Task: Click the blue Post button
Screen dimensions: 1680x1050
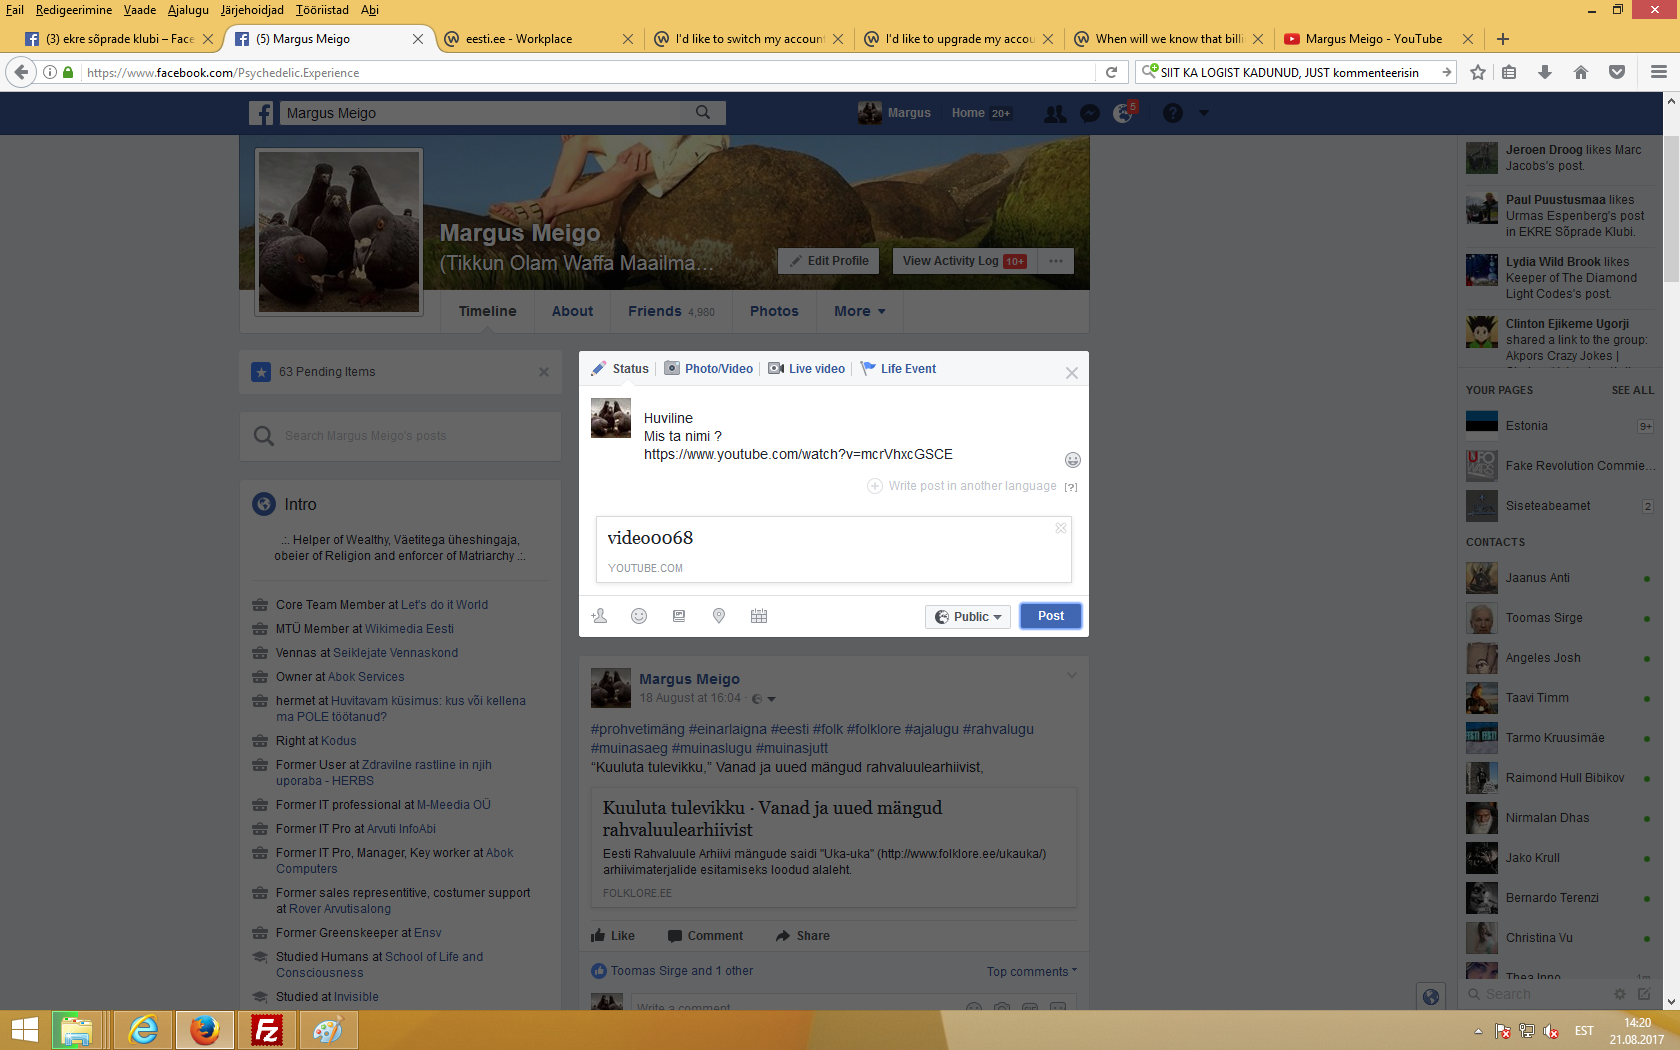Action: [x=1051, y=616]
